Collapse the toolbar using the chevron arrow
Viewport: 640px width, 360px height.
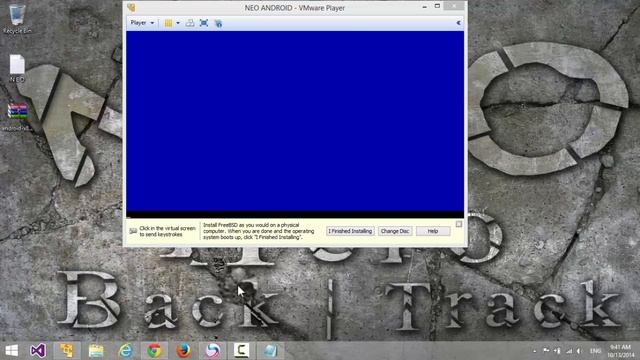[x=458, y=23]
